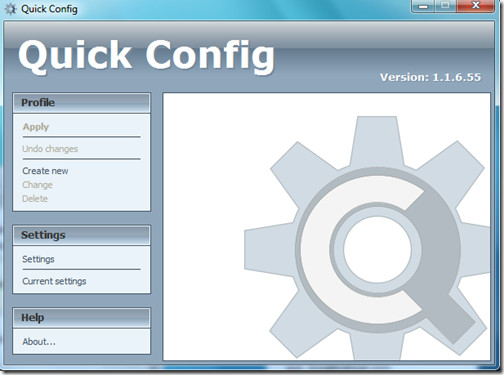Screen dimensions: 504x375
Task: Click Delete under Profile
Action: 35,199
